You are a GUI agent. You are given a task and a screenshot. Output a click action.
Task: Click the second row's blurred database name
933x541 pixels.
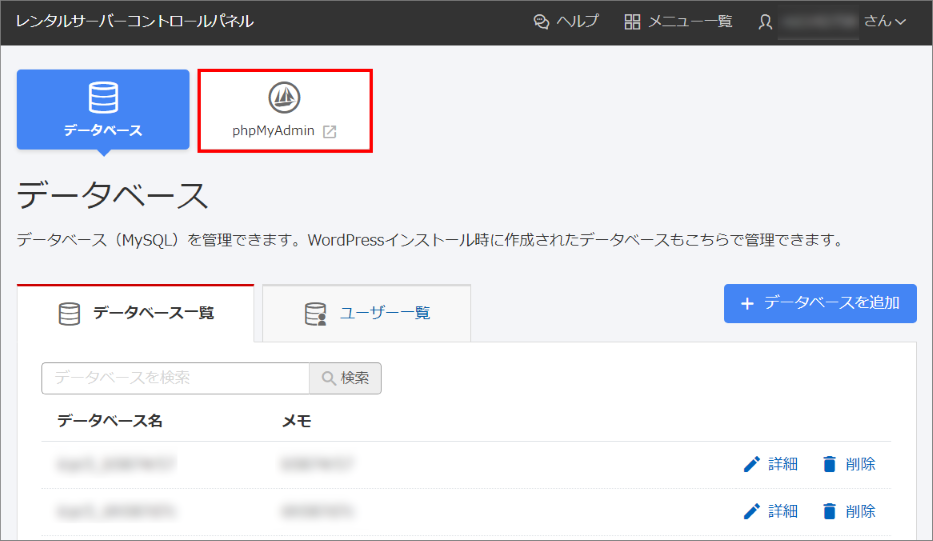pyautogui.click(x=116, y=511)
